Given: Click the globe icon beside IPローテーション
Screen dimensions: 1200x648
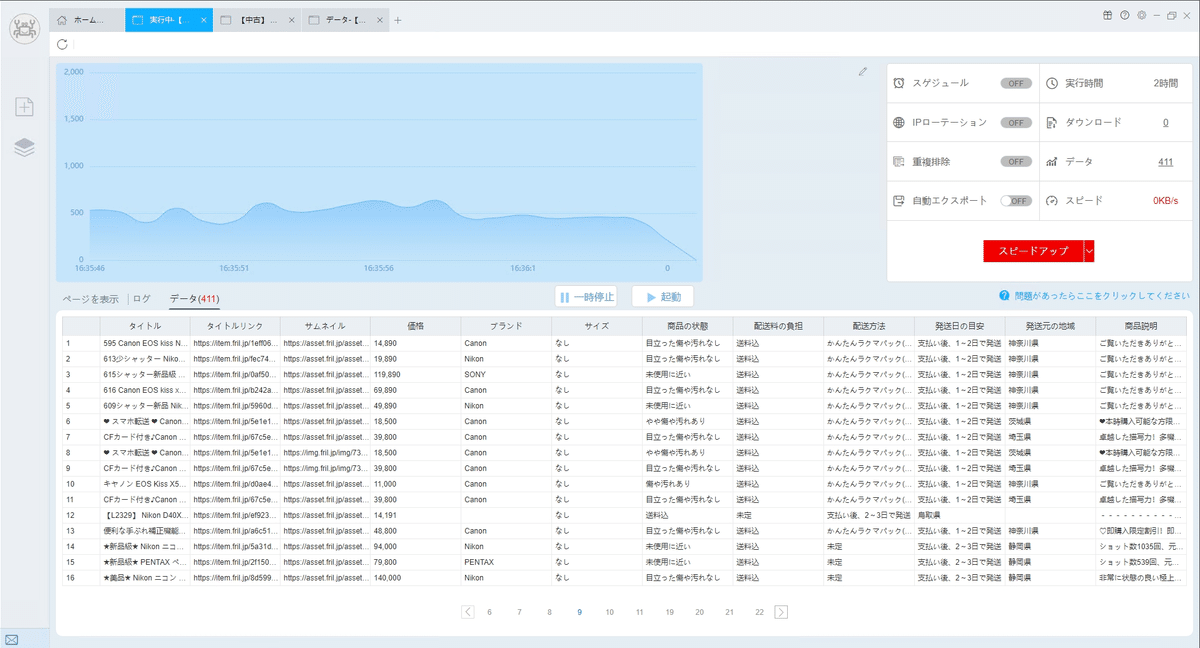Looking at the screenshot, I should pyautogui.click(x=899, y=122).
